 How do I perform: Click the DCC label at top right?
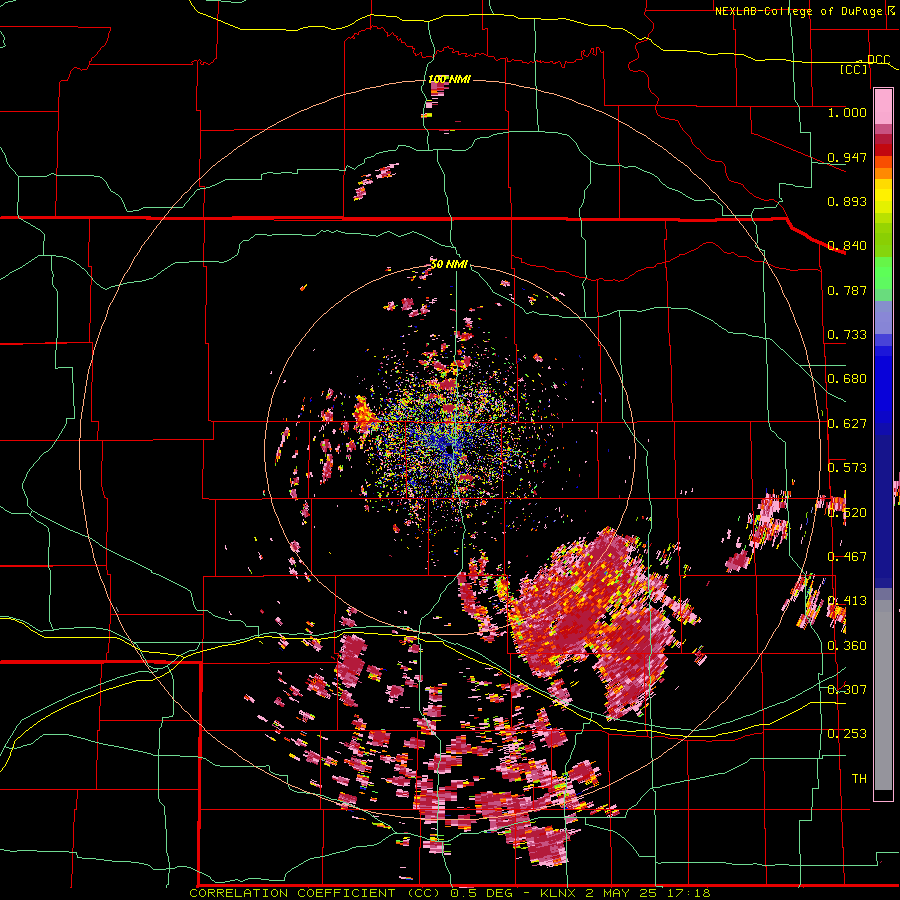(x=878, y=59)
